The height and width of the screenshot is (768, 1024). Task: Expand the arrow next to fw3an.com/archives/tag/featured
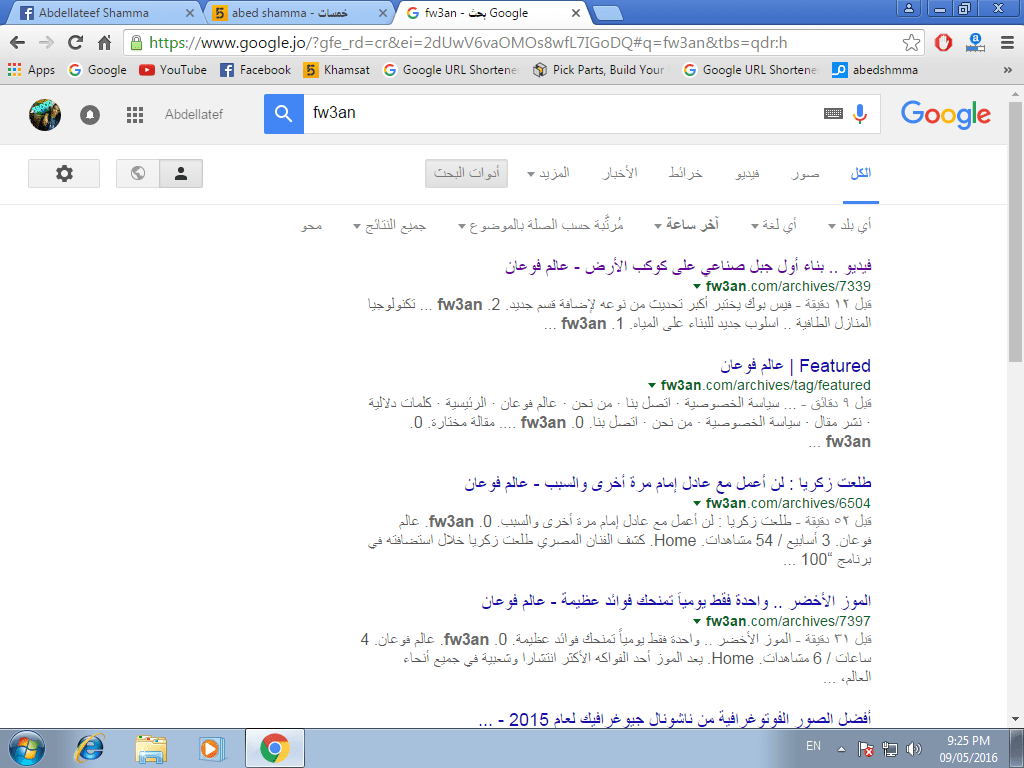pos(652,386)
